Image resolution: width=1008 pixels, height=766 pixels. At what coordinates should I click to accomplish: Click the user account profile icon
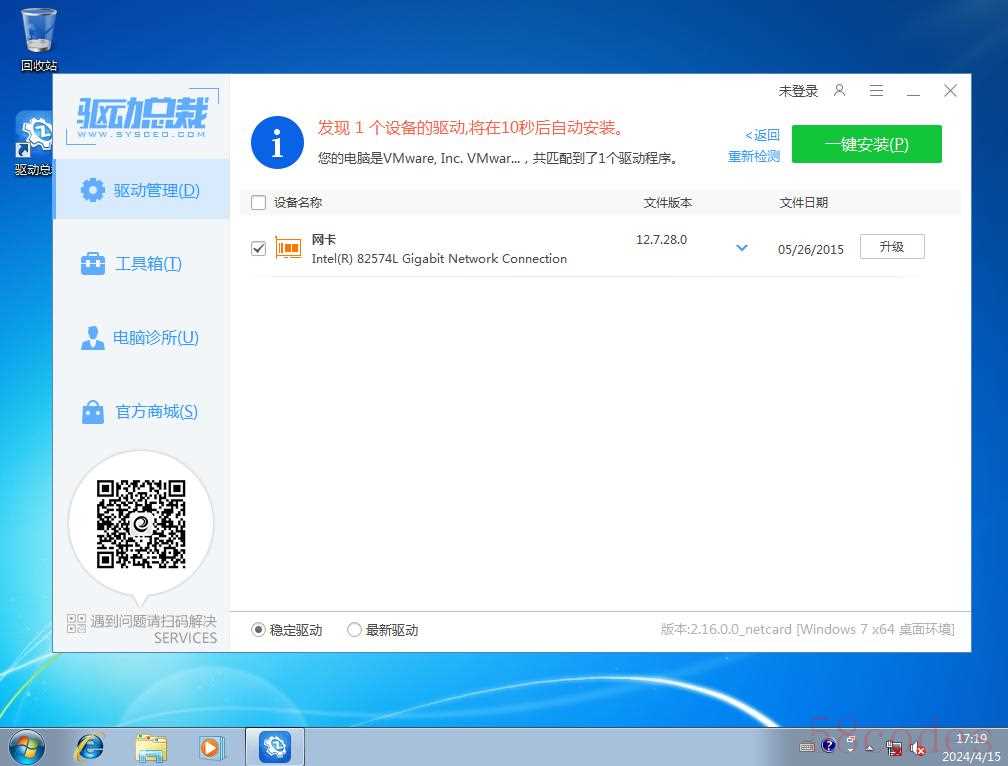point(839,91)
